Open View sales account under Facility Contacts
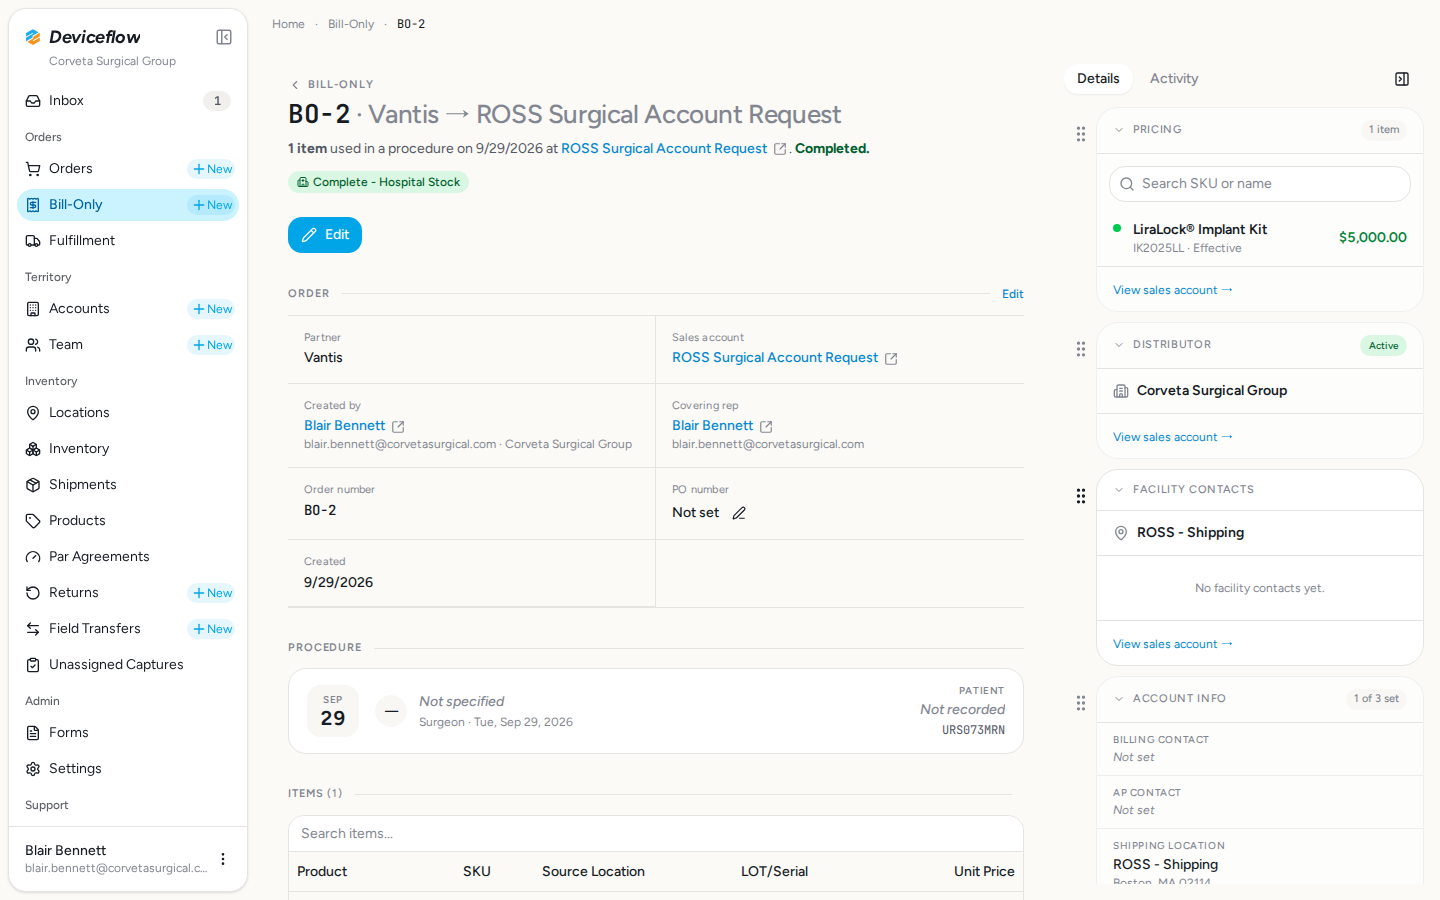The height and width of the screenshot is (900, 1440). [x=1173, y=644]
